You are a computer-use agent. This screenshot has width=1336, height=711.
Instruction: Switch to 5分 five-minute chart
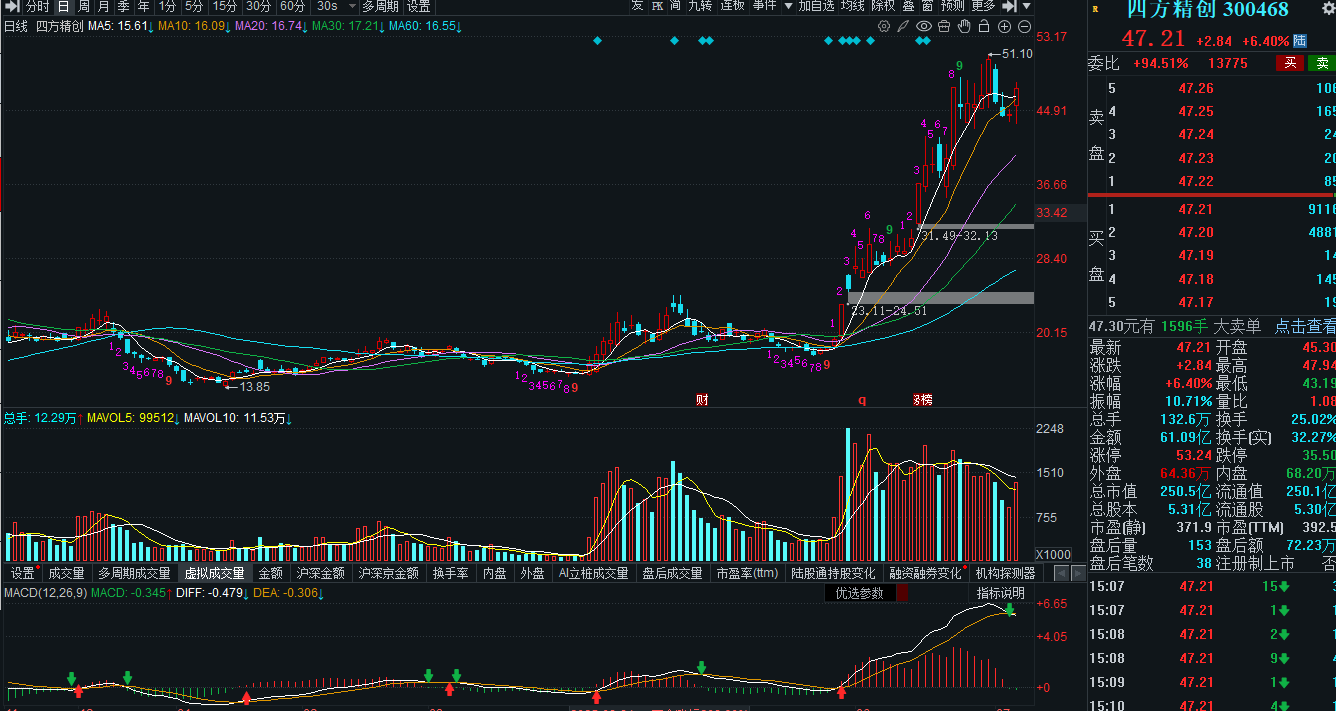click(194, 6)
